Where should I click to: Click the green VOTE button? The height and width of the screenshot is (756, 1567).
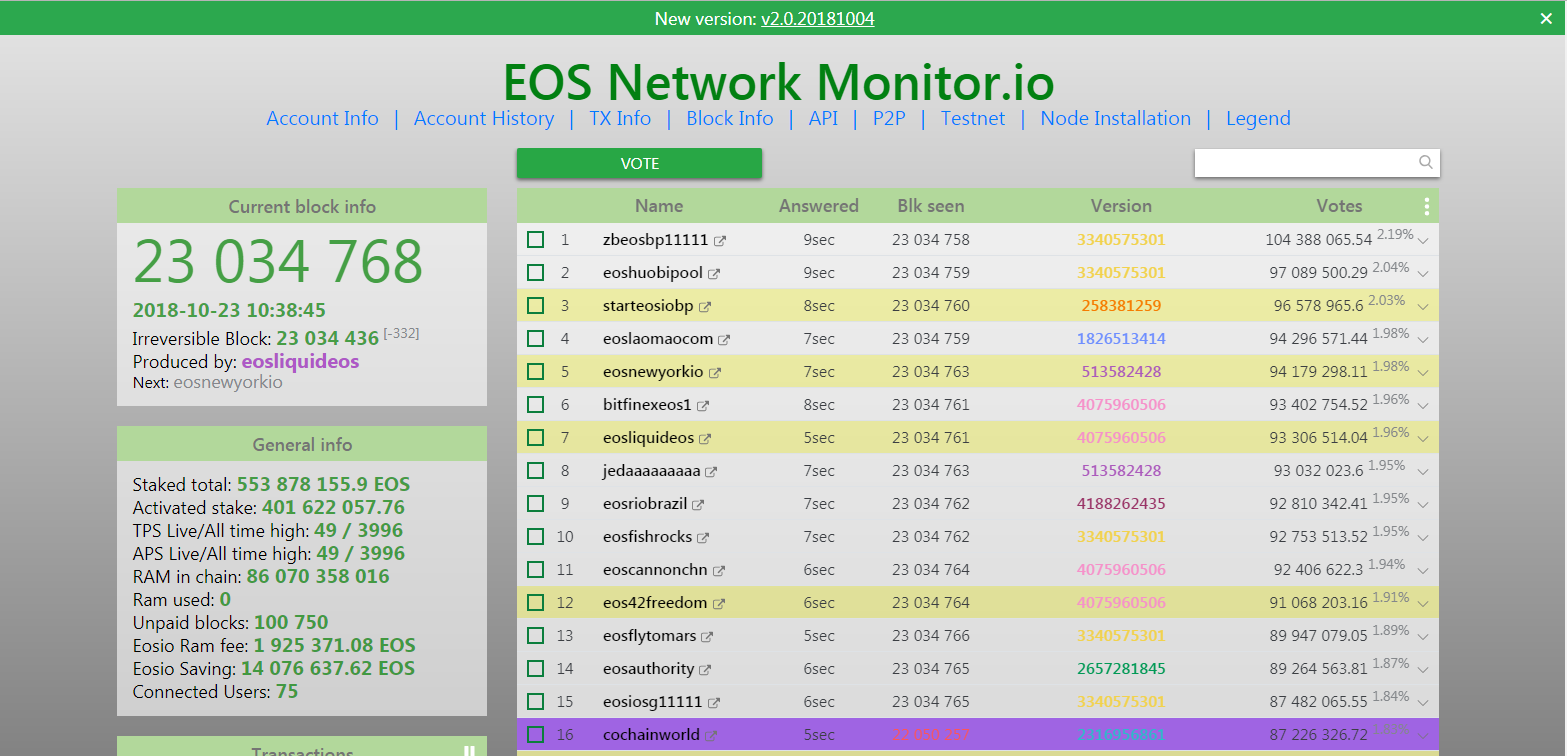point(639,164)
